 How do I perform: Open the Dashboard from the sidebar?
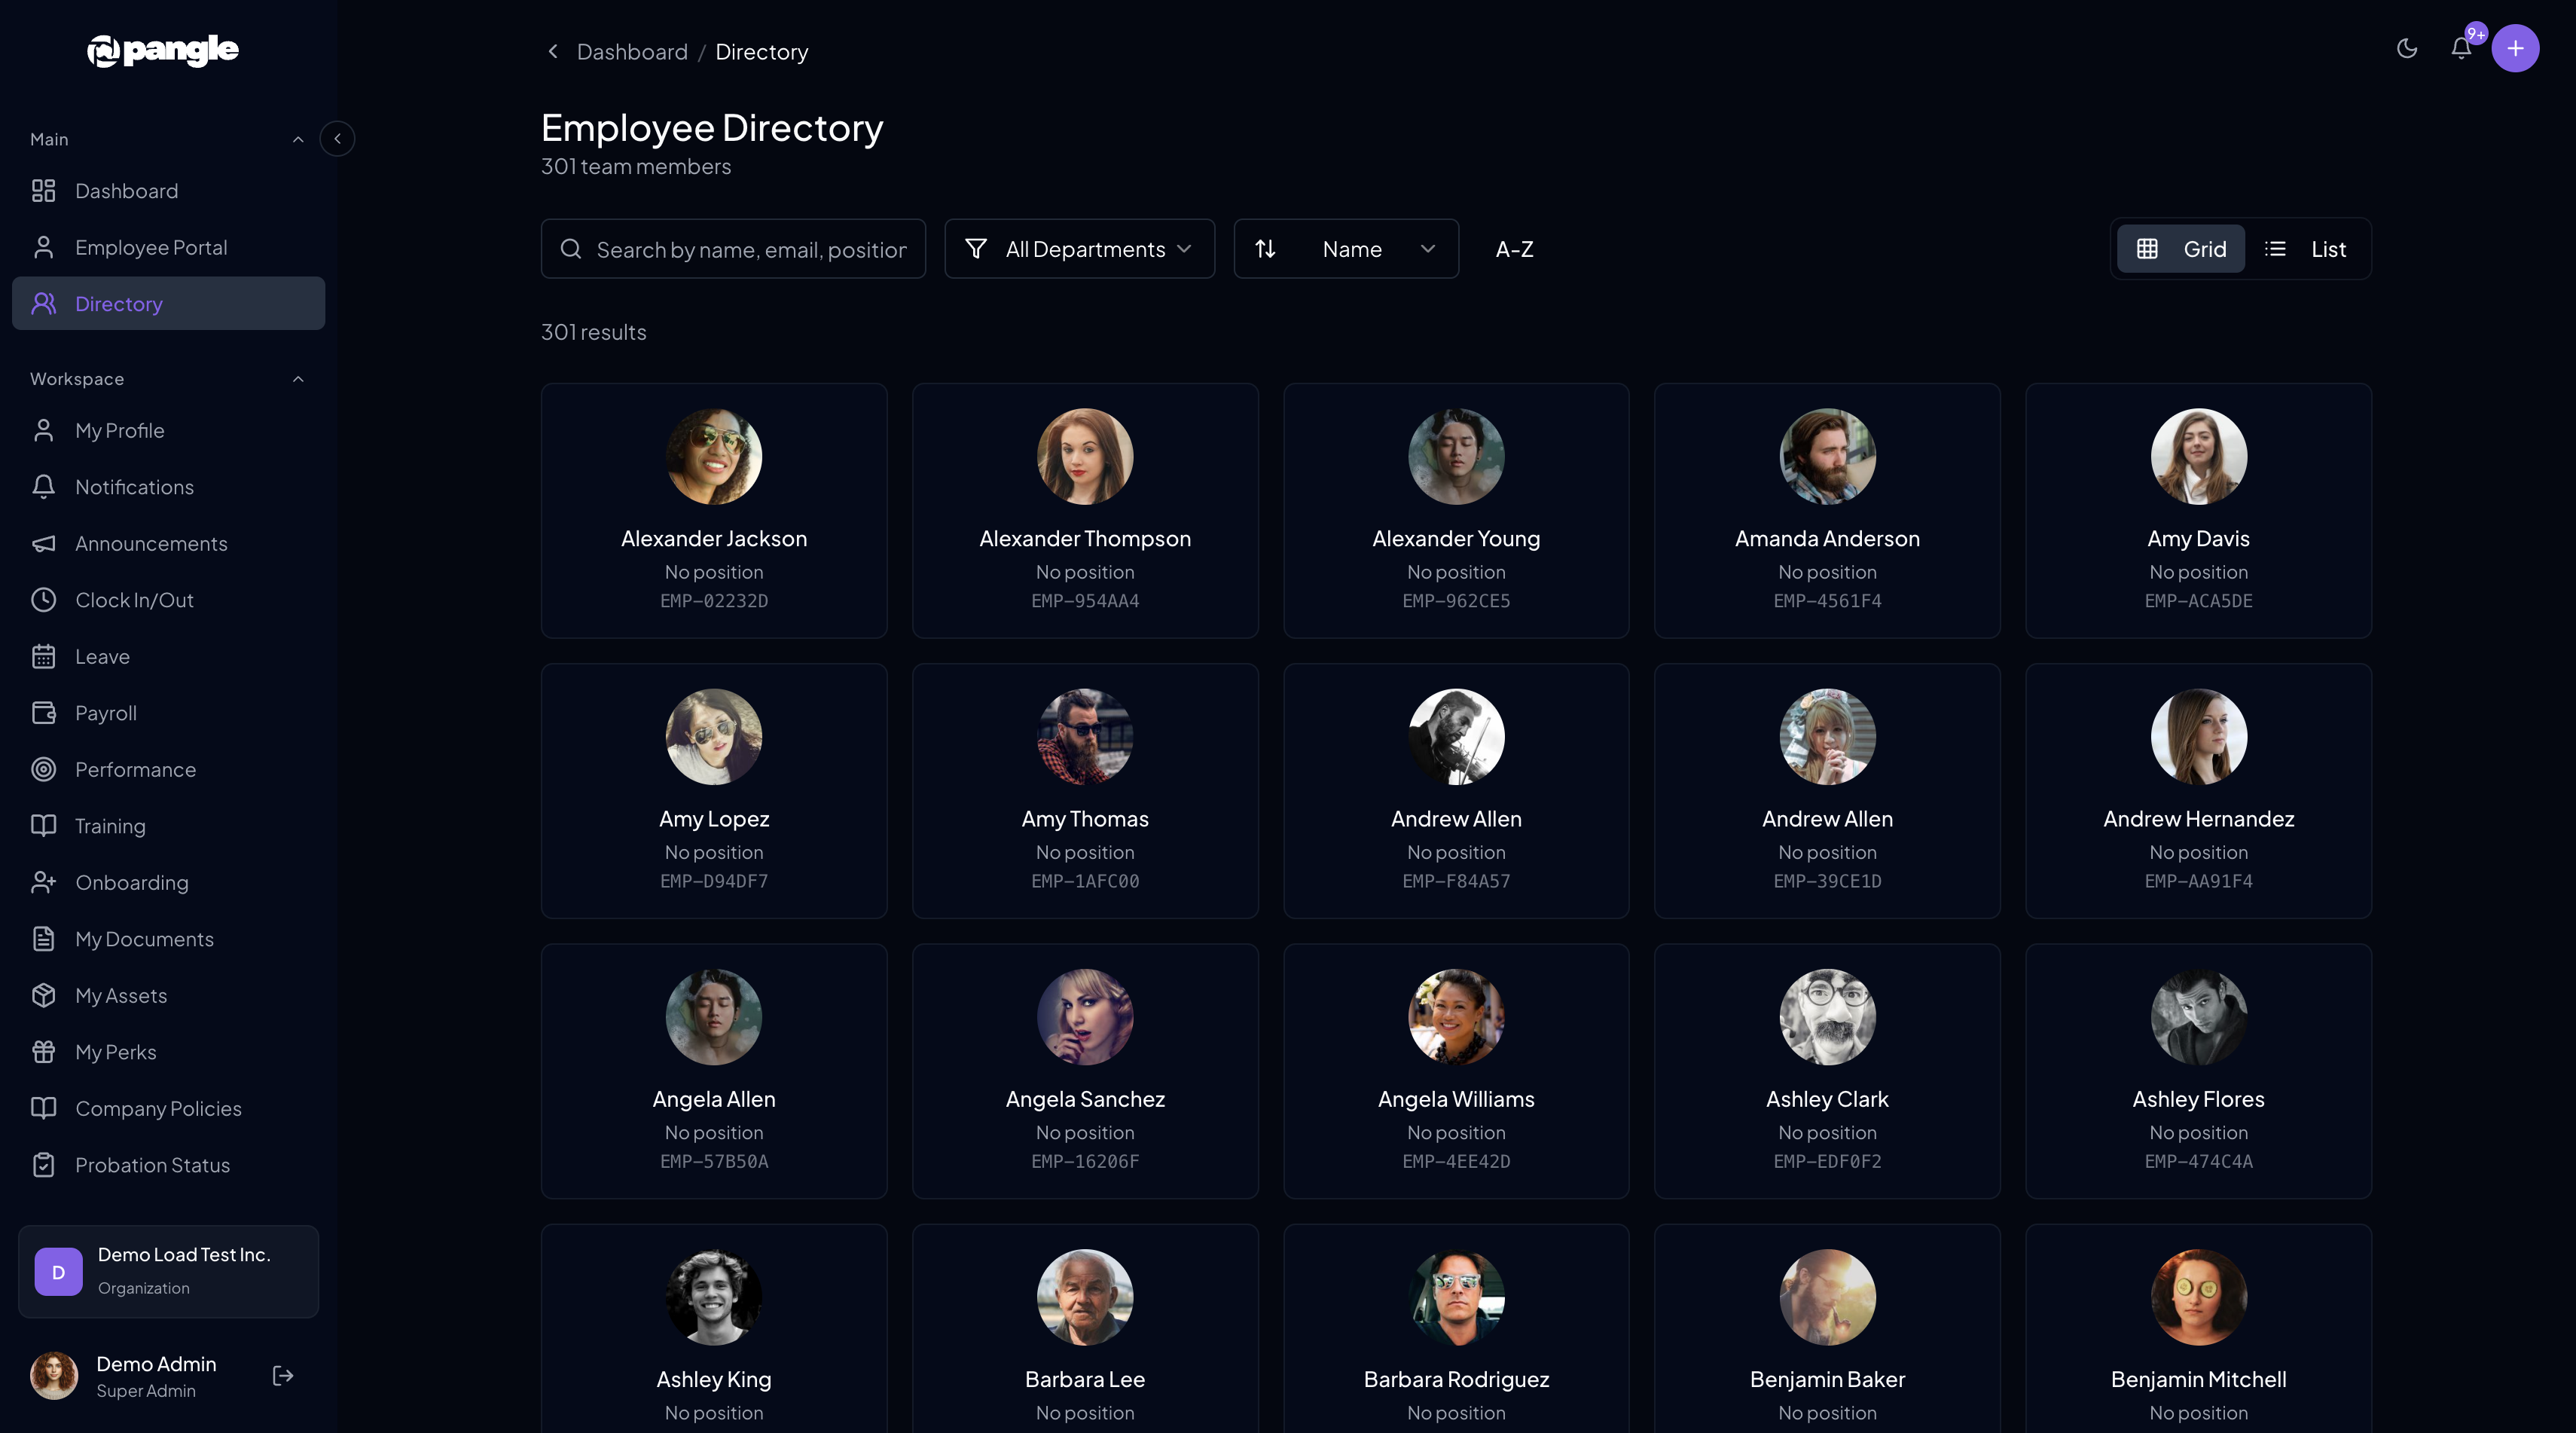pyautogui.click(x=127, y=191)
